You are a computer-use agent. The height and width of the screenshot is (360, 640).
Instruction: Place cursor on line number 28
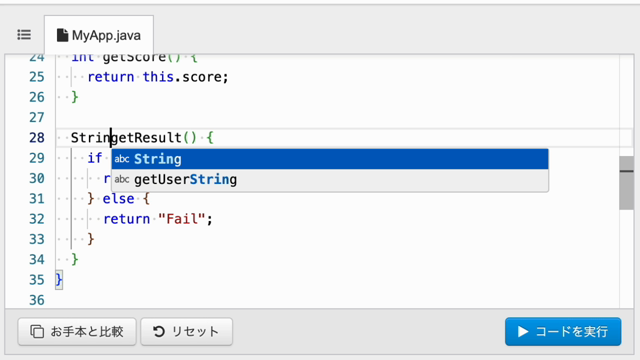37,138
